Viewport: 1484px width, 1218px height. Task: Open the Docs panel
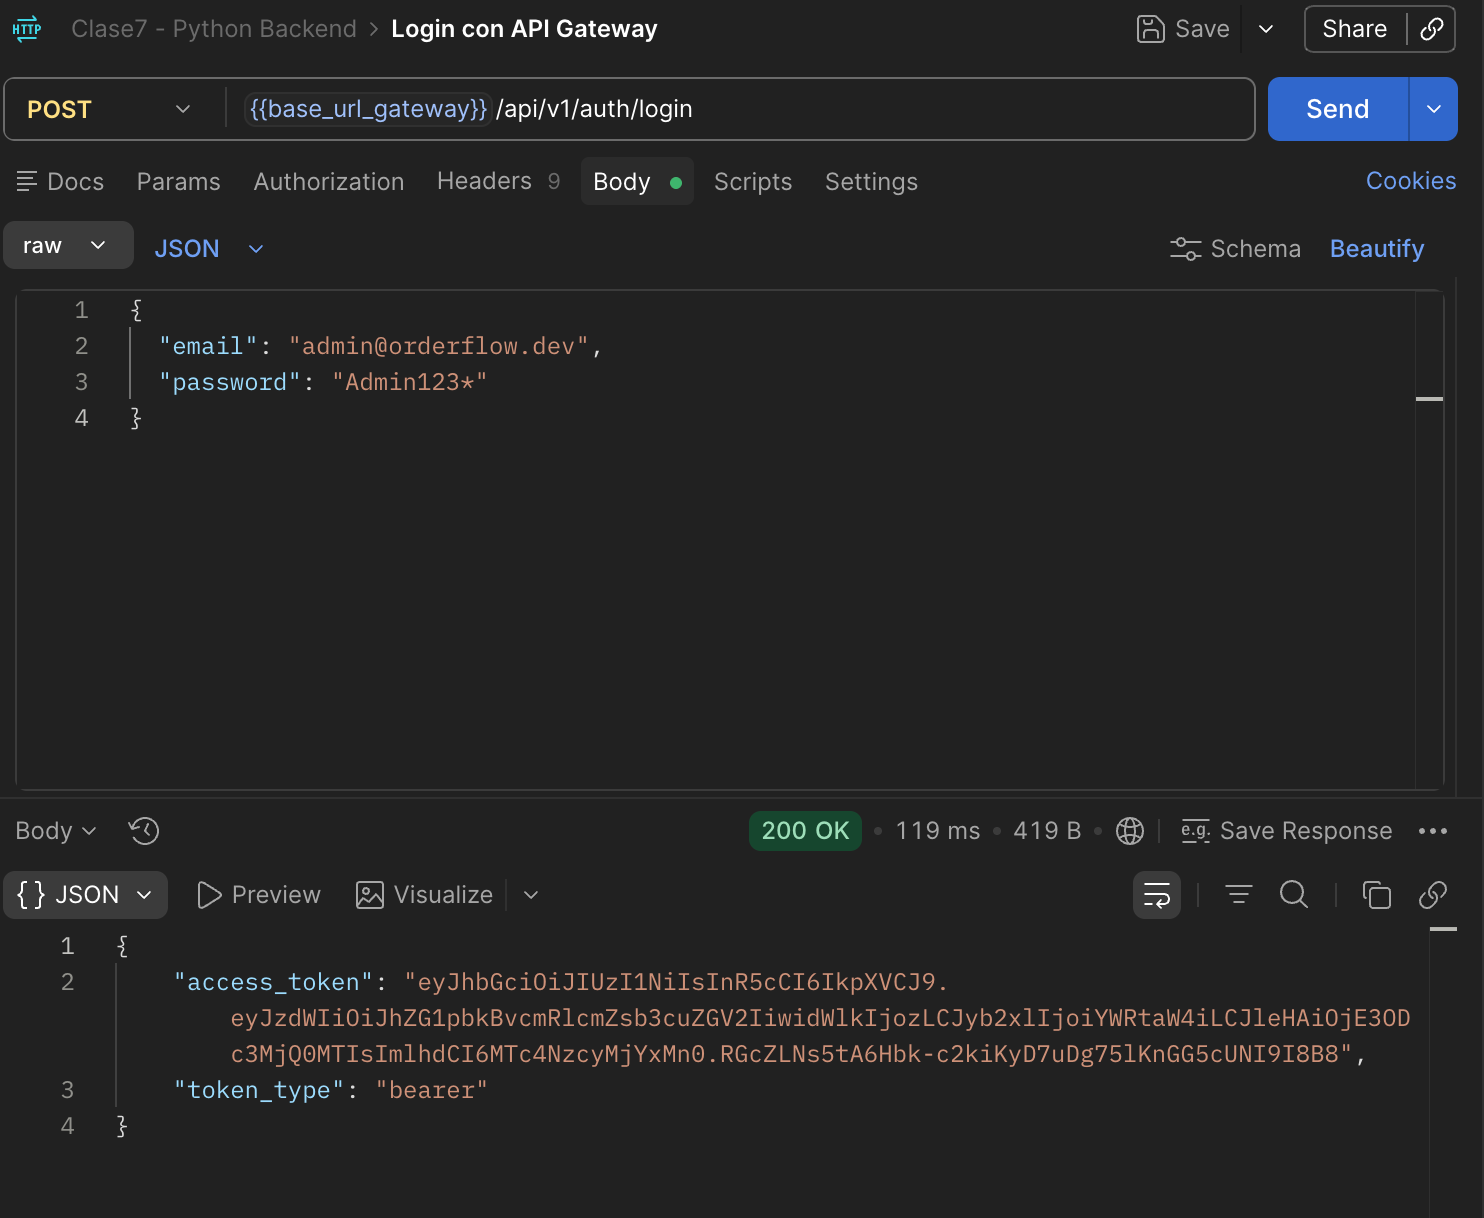click(x=60, y=182)
